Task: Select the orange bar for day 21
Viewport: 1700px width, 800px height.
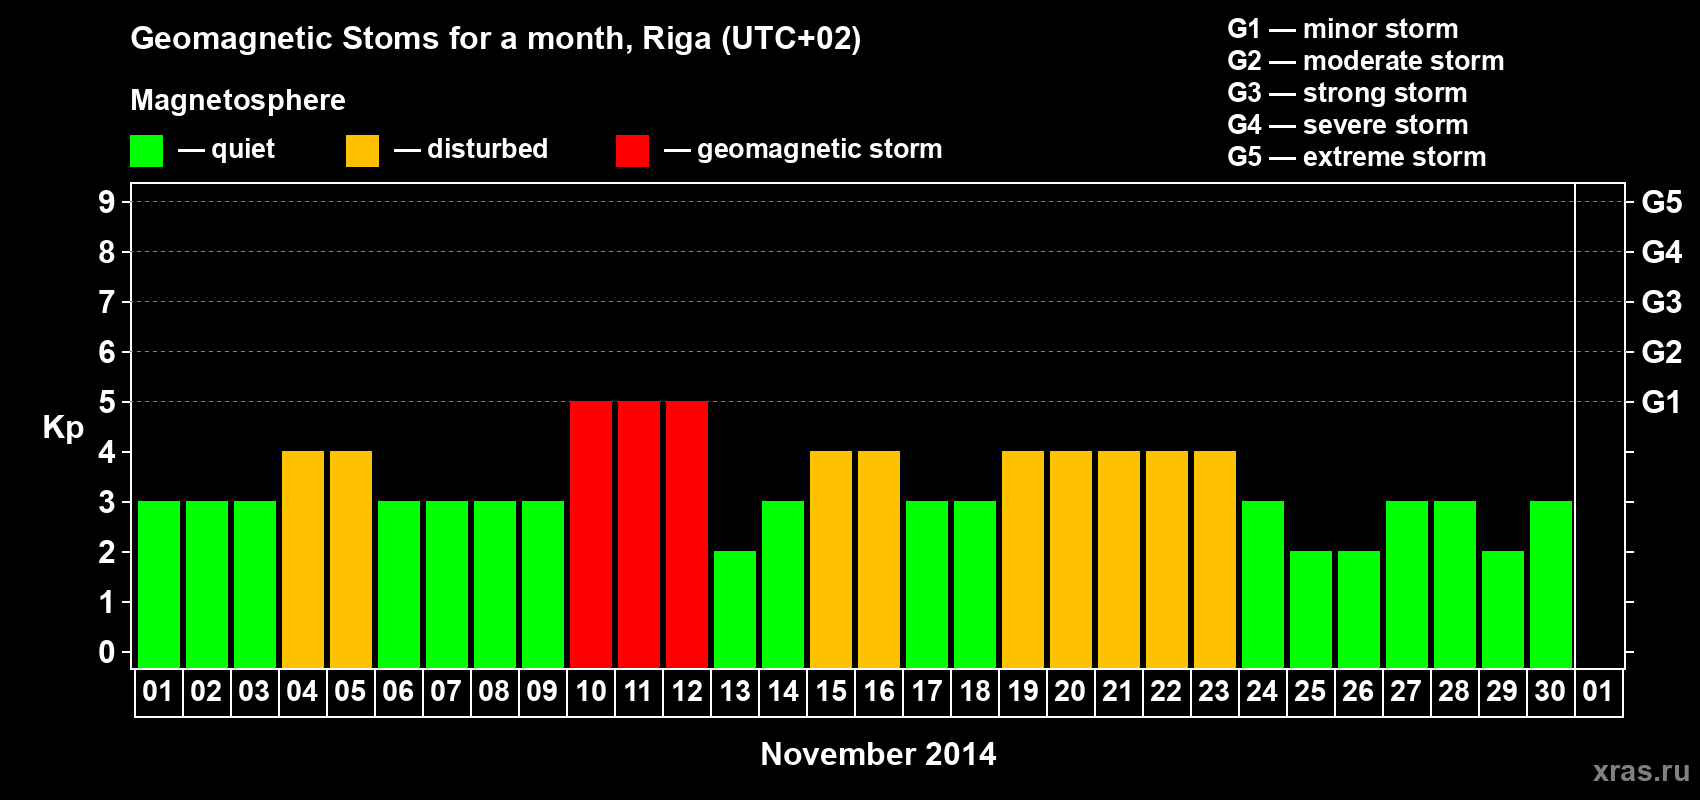Action: 1119,559
